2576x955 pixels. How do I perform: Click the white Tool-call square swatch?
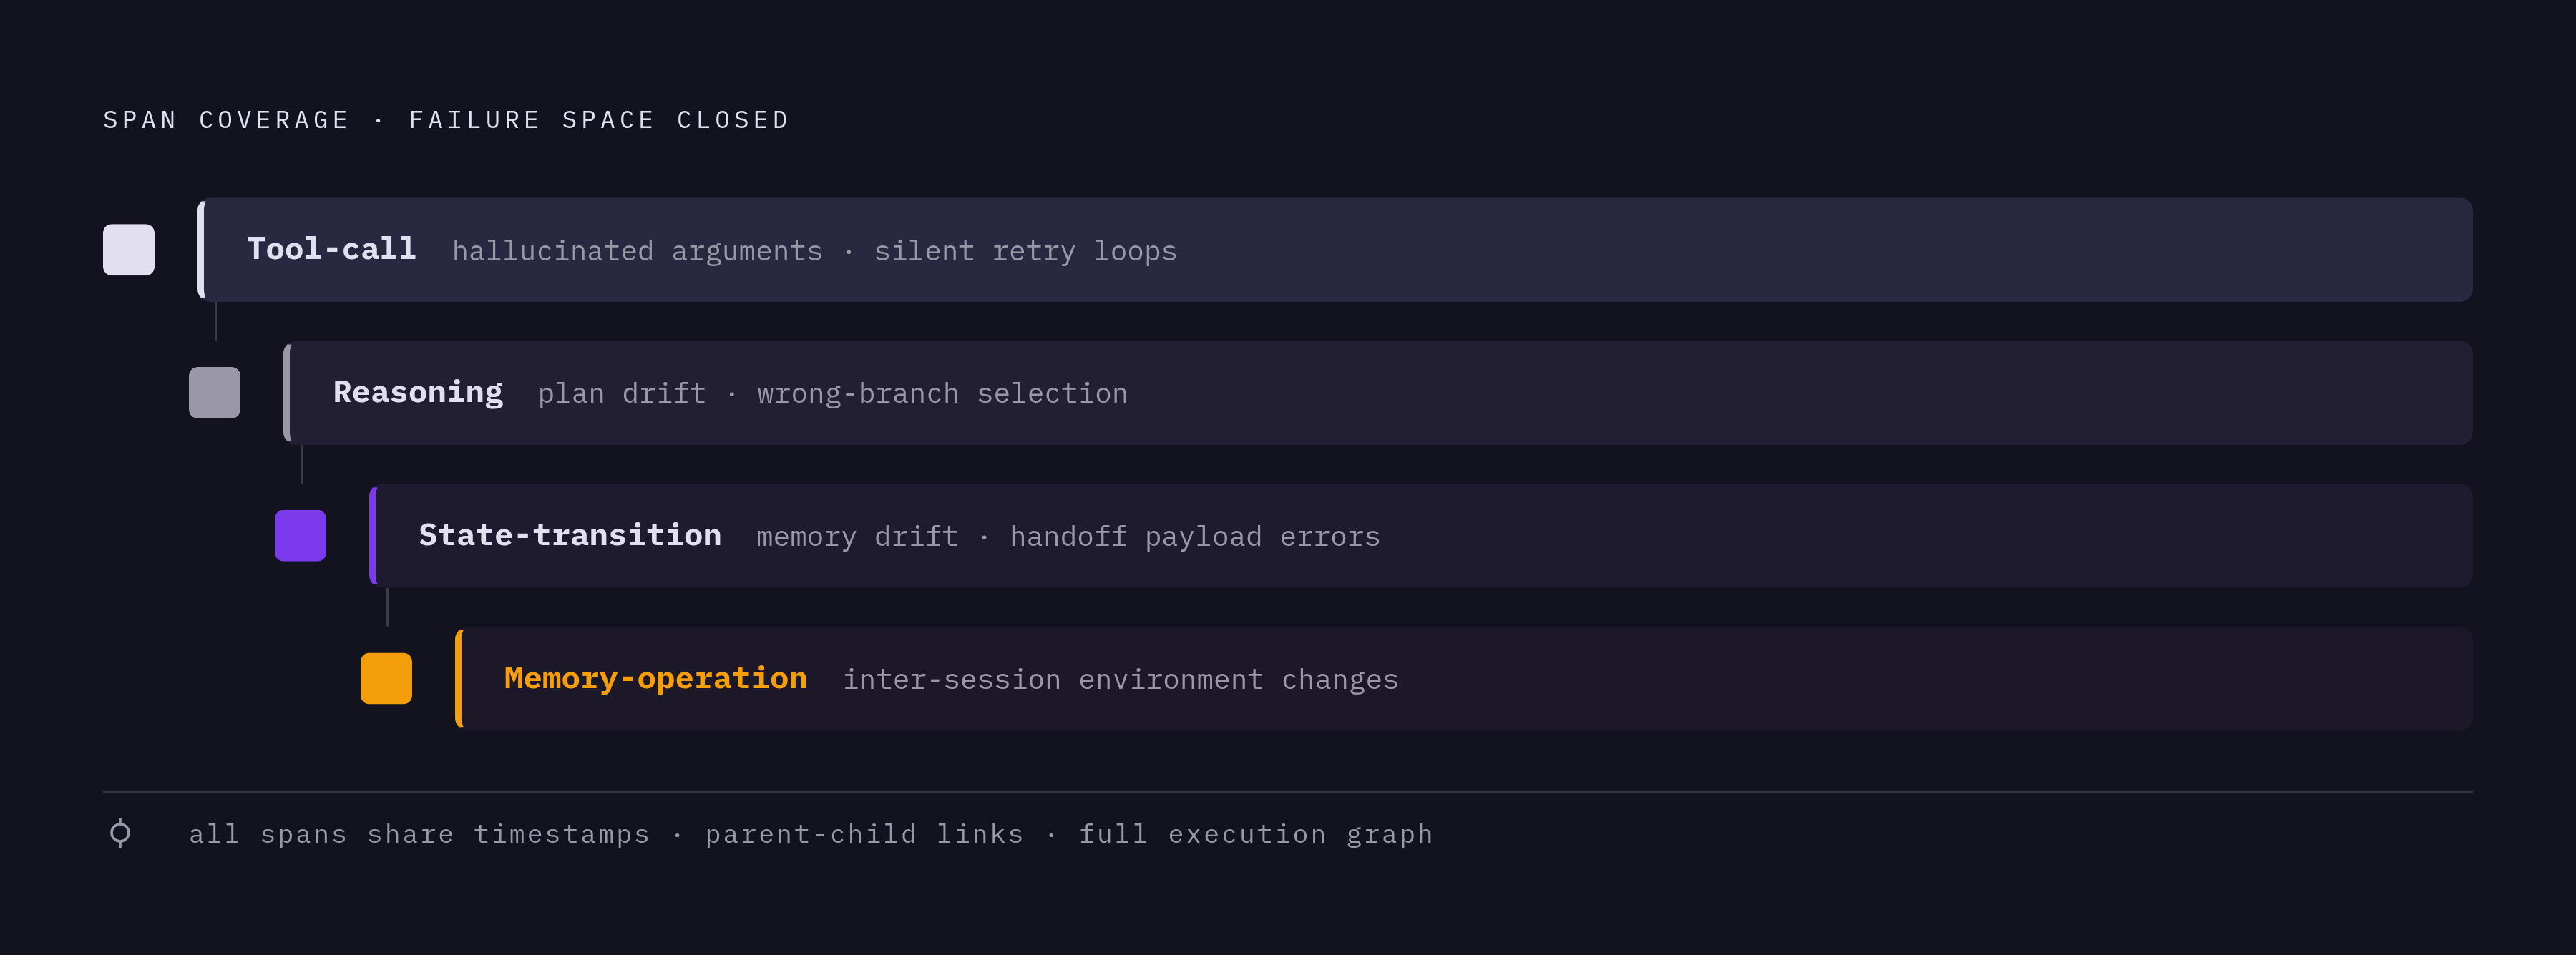tap(129, 250)
